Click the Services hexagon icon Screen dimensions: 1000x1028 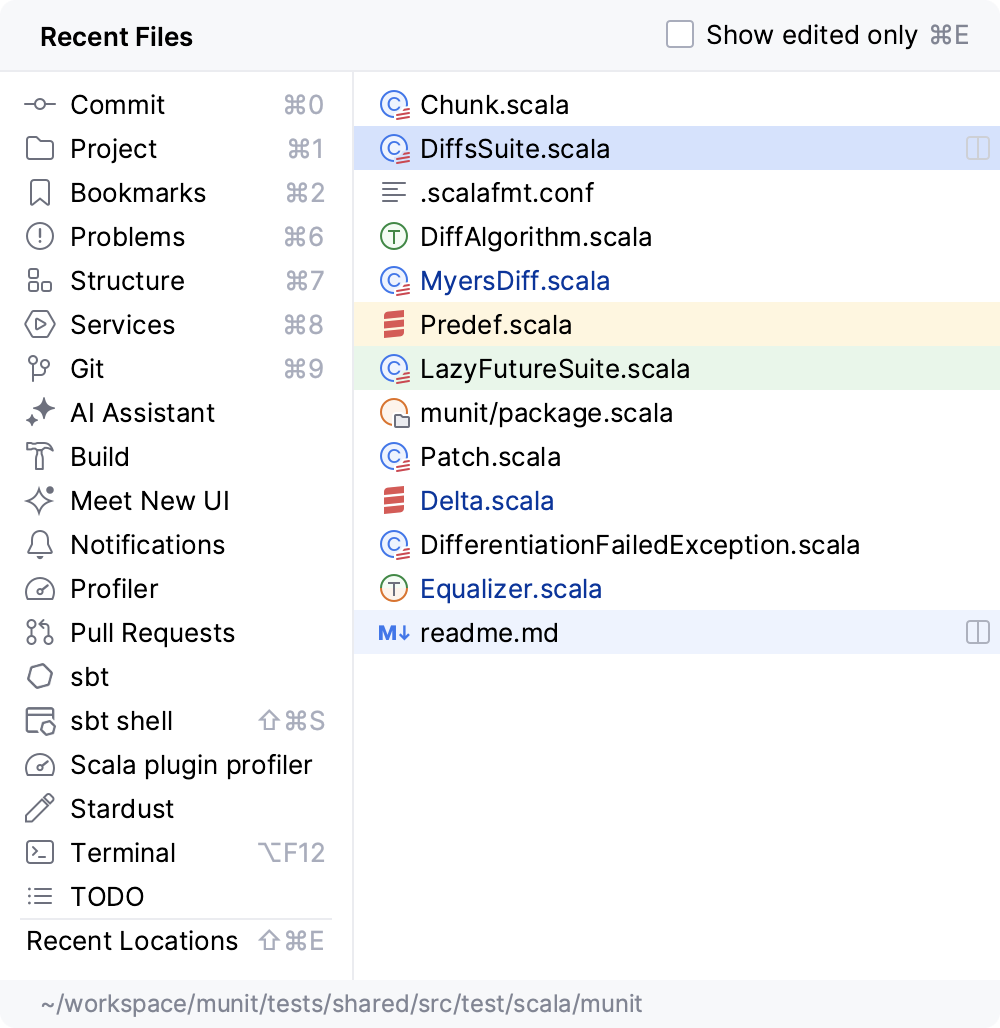click(40, 325)
